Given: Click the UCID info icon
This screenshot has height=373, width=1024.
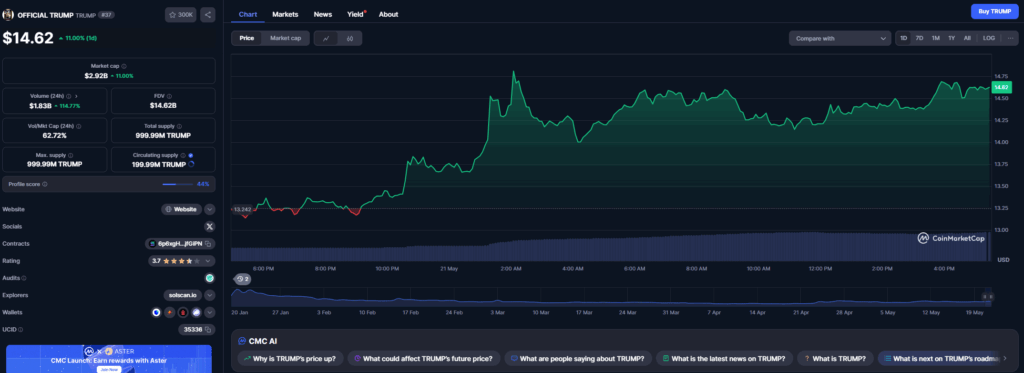Looking at the screenshot, I should (x=21, y=330).
